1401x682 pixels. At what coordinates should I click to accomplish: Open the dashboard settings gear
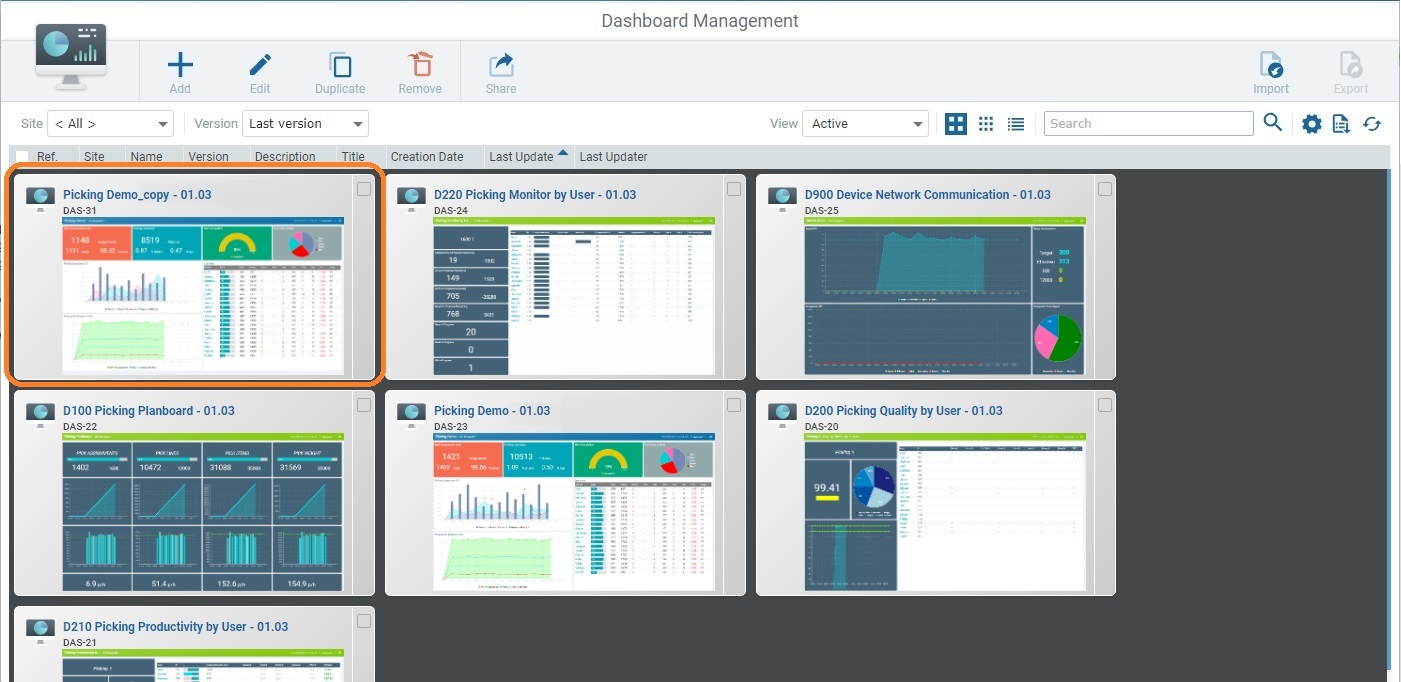pos(1311,123)
